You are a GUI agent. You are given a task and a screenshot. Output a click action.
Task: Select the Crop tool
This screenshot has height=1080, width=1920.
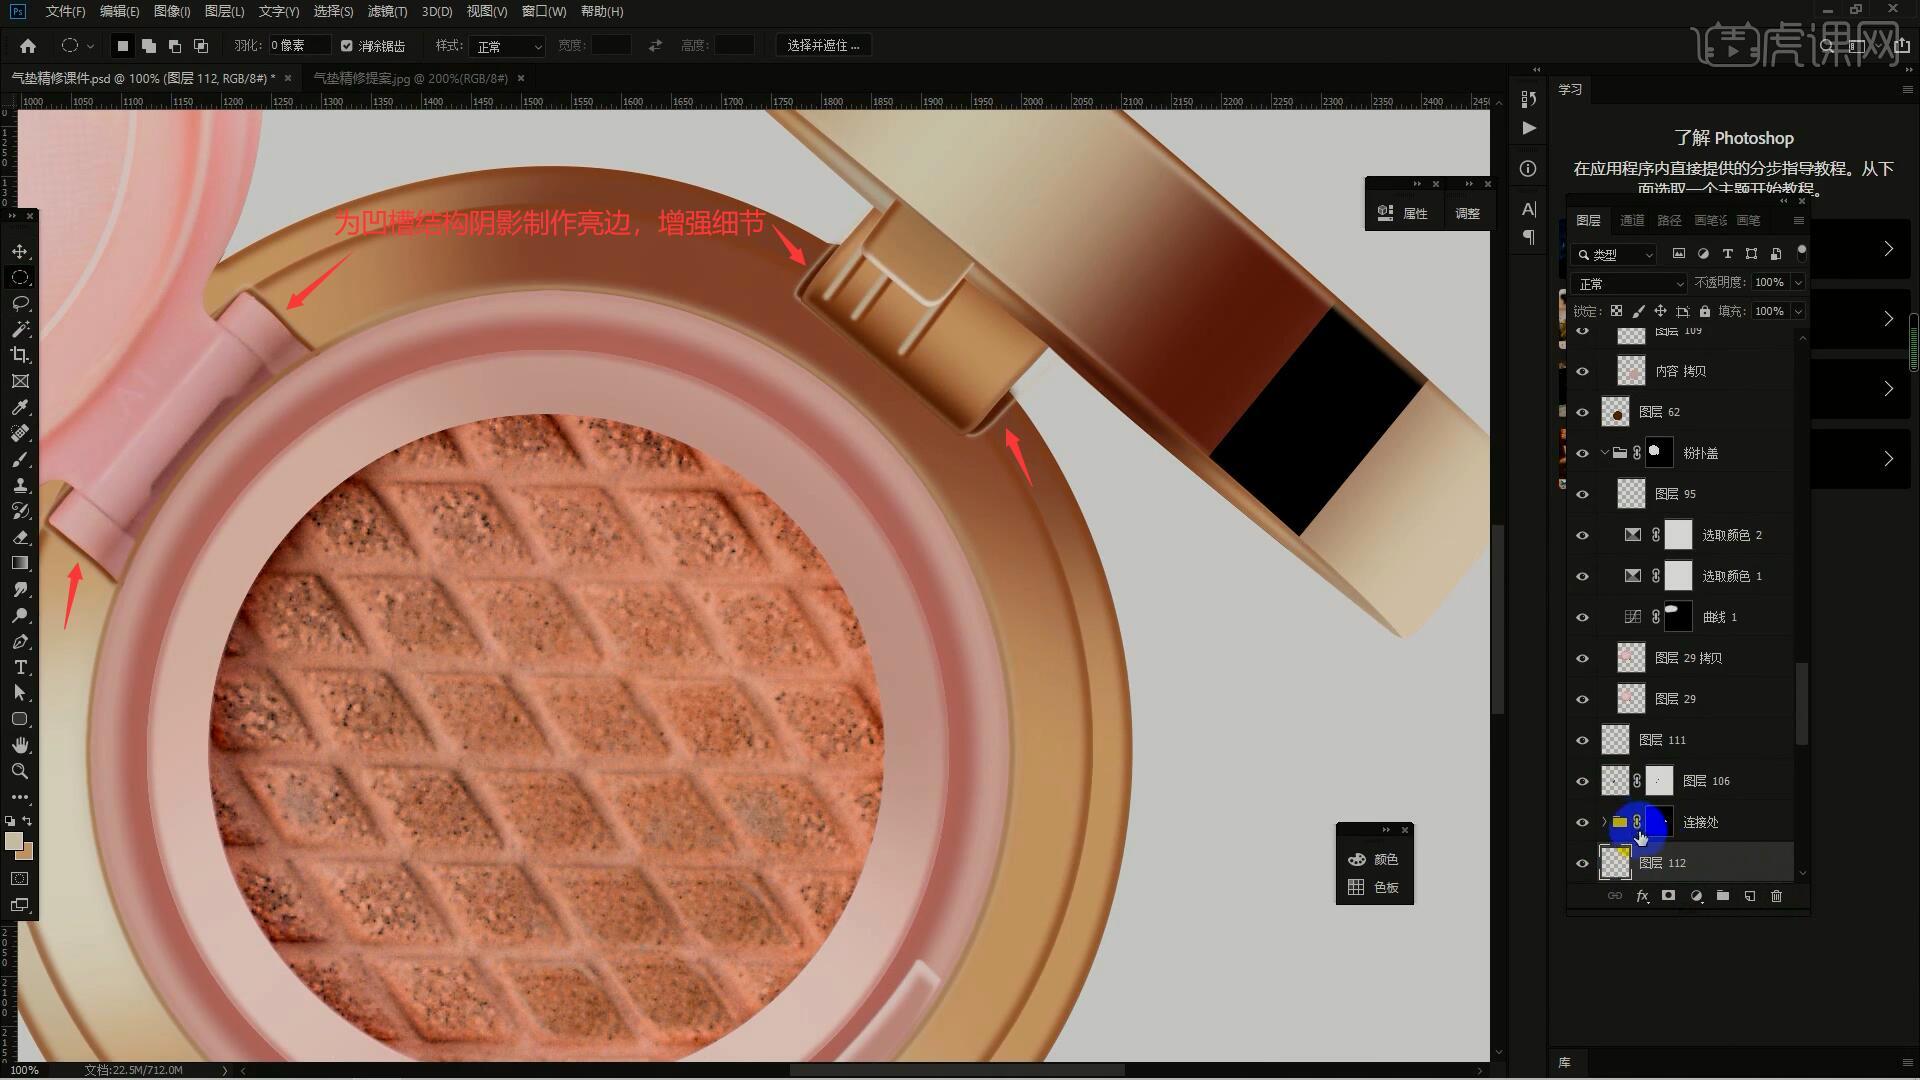coord(20,355)
